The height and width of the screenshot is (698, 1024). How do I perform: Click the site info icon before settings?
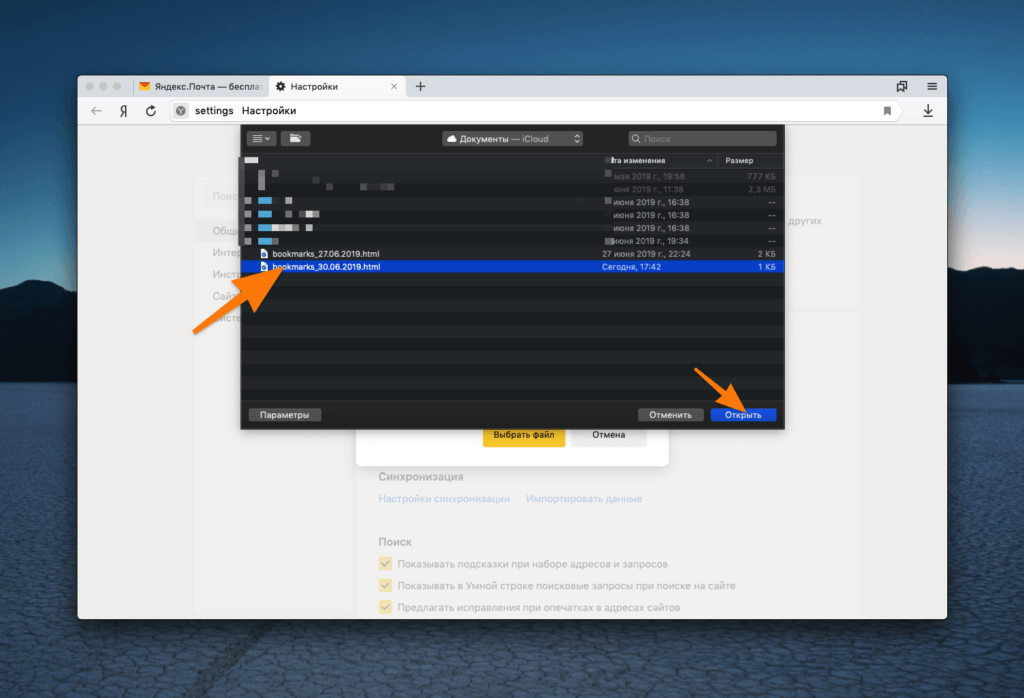pyautogui.click(x=181, y=111)
